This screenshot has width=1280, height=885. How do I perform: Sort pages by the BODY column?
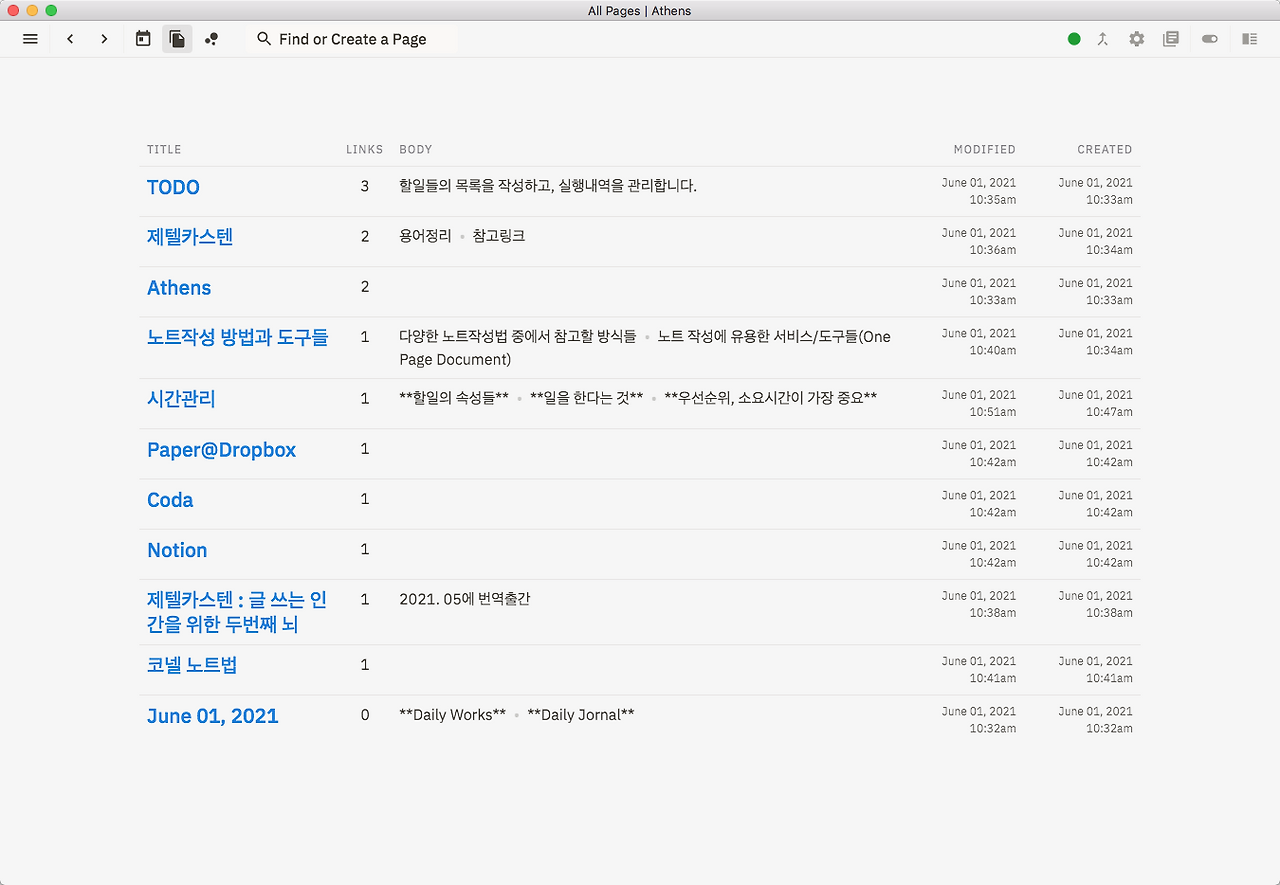pos(416,149)
